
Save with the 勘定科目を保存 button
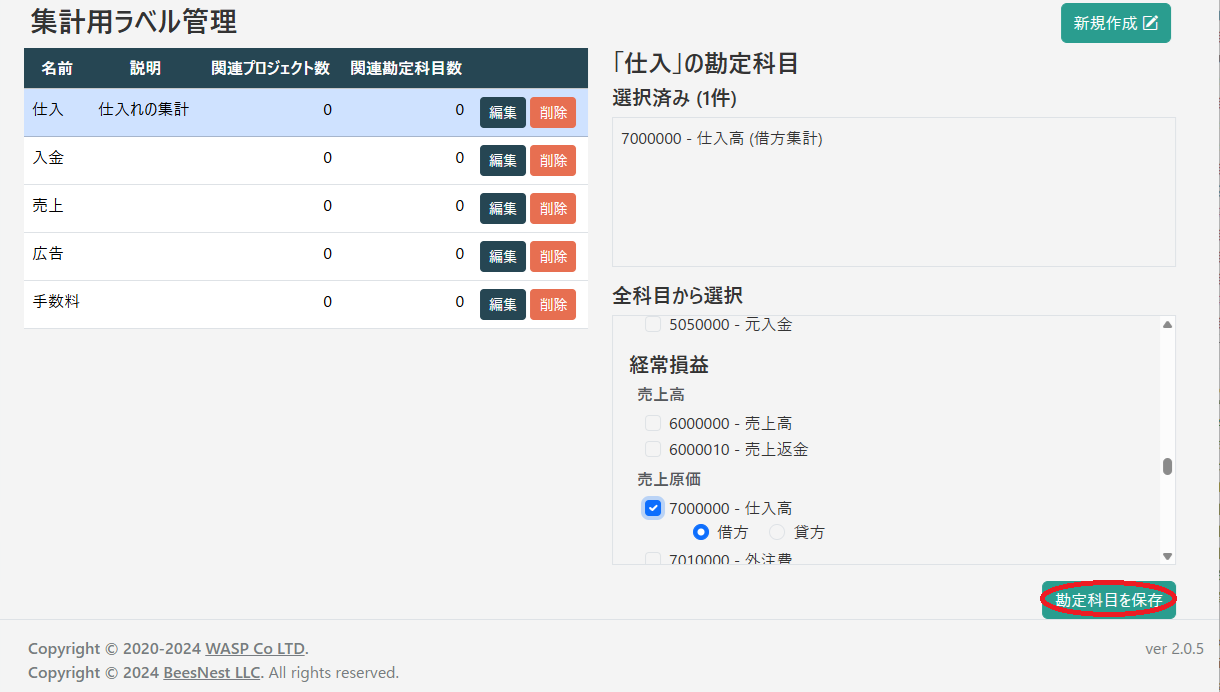(1108, 600)
